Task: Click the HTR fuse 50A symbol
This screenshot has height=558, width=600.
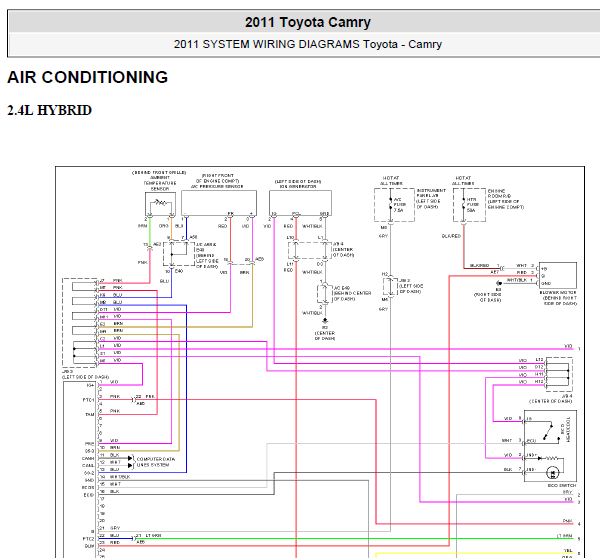Action: click(x=463, y=205)
